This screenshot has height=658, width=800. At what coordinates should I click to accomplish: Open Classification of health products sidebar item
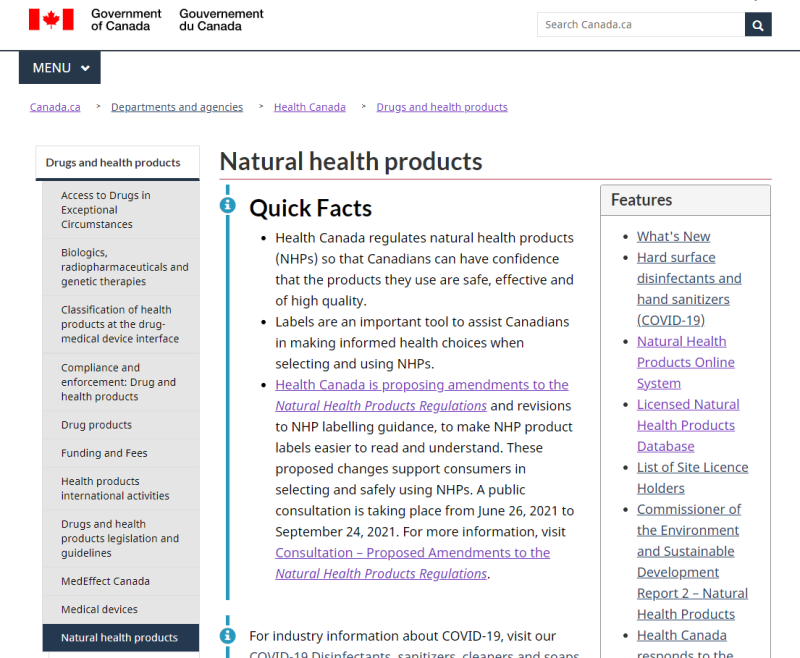121,324
